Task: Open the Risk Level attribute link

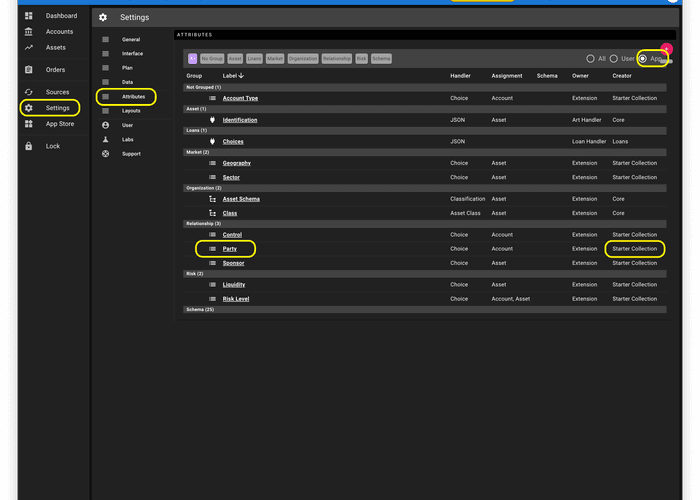Action: [236, 299]
